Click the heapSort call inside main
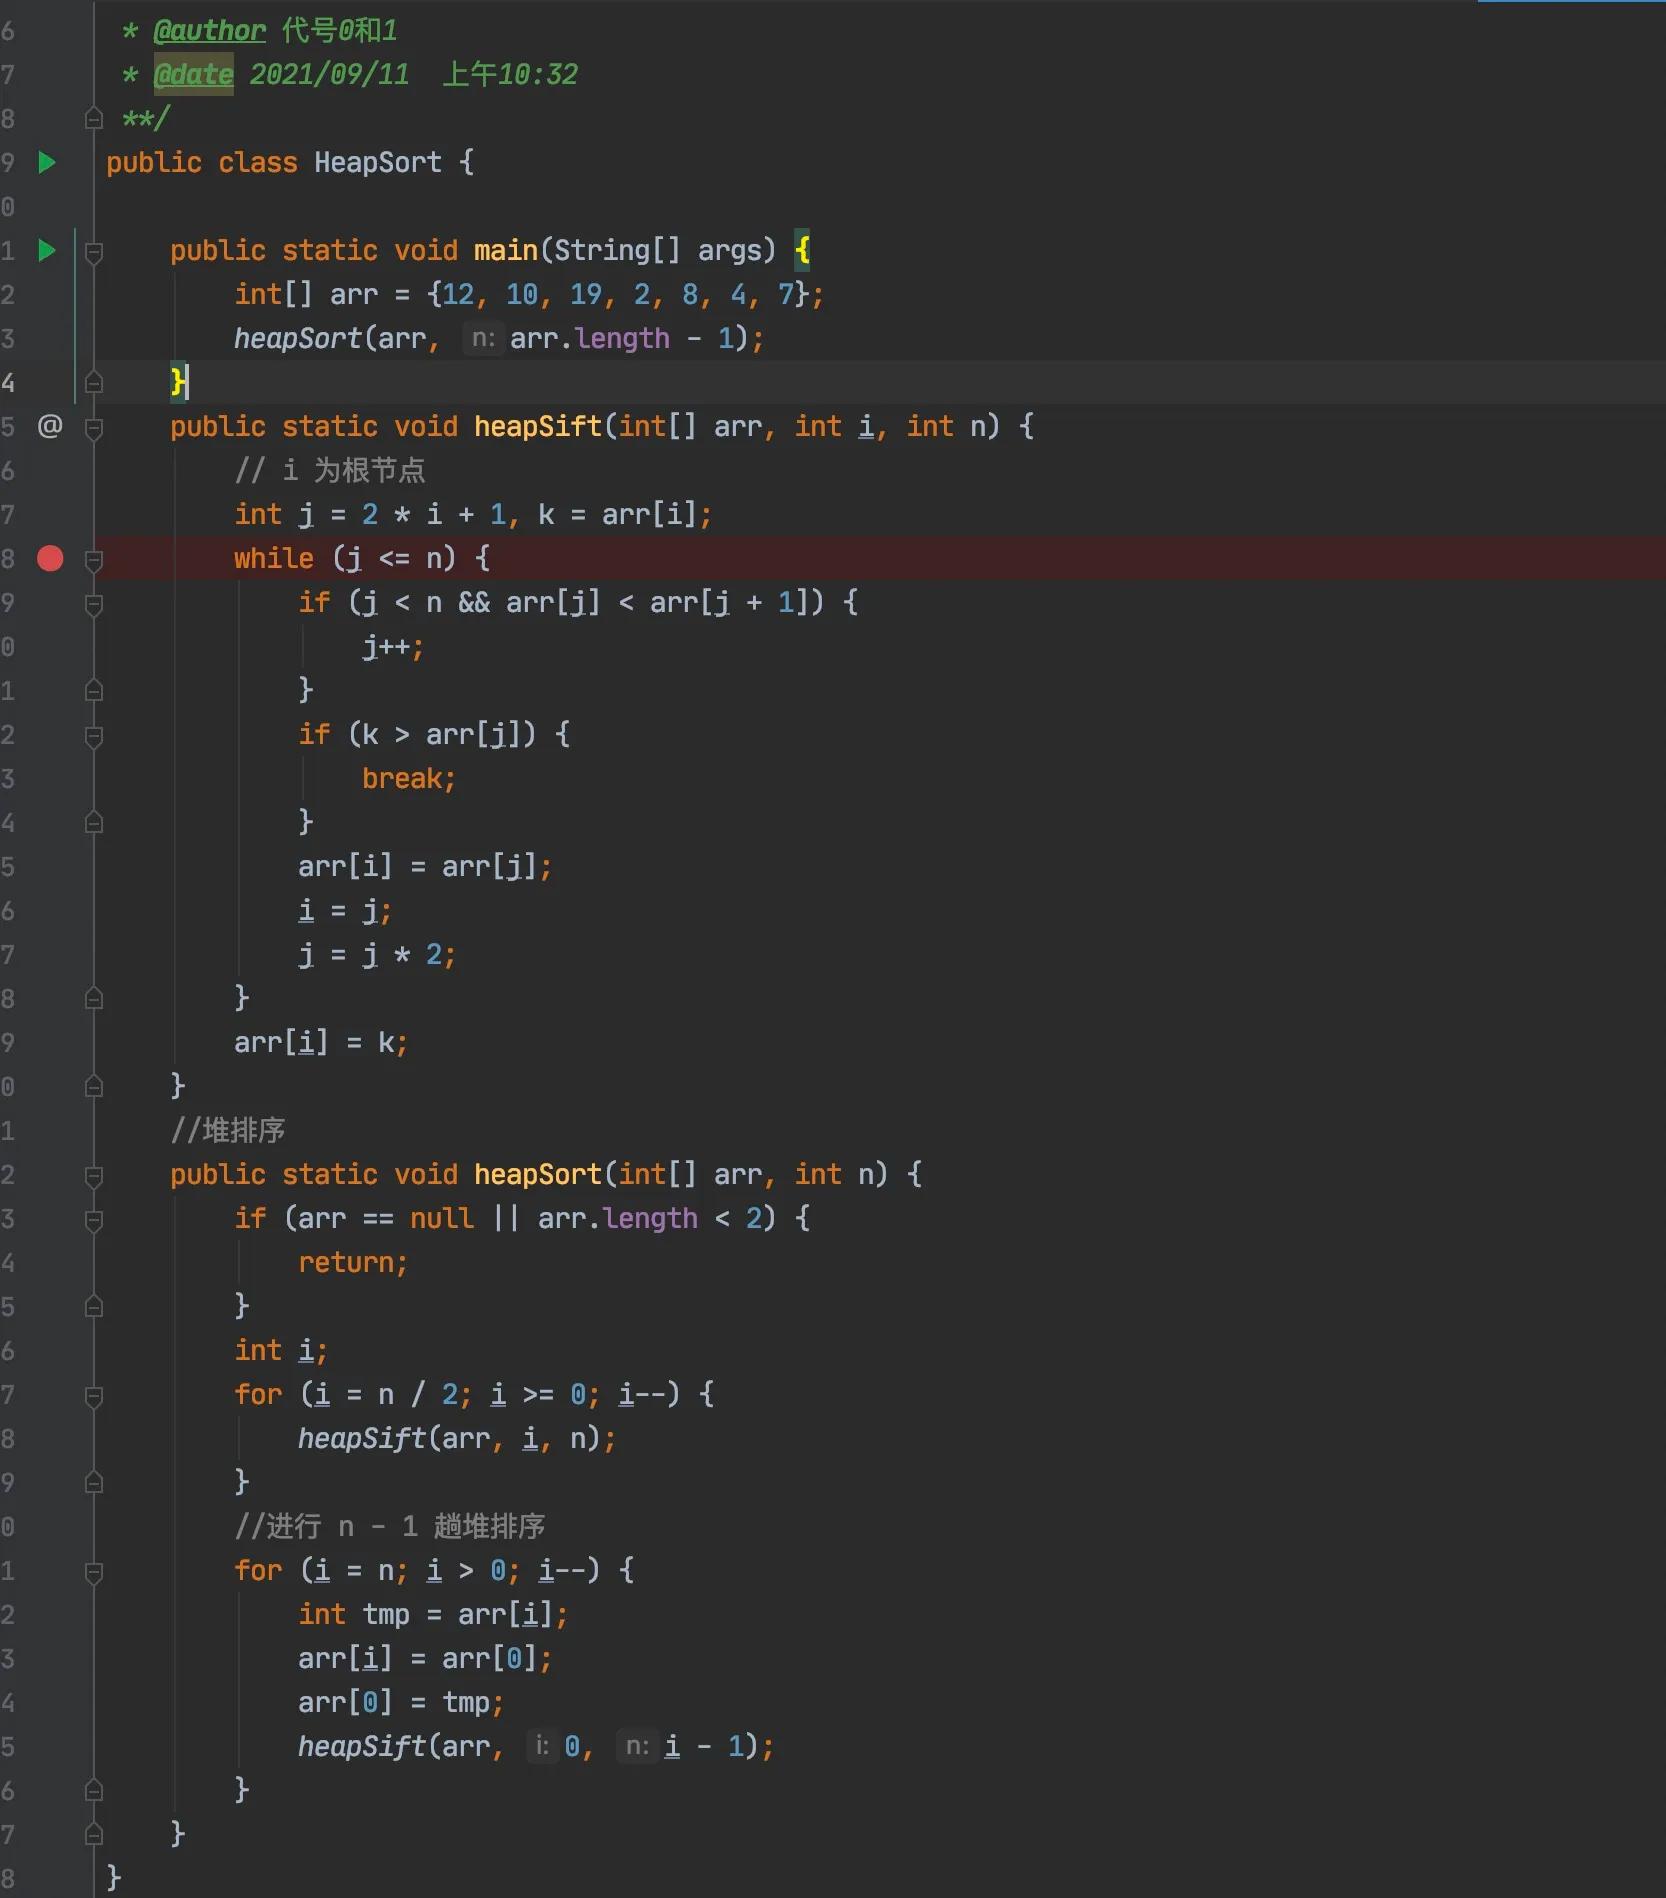The width and height of the screenshot is (1666, 1898). pos(297,338)
